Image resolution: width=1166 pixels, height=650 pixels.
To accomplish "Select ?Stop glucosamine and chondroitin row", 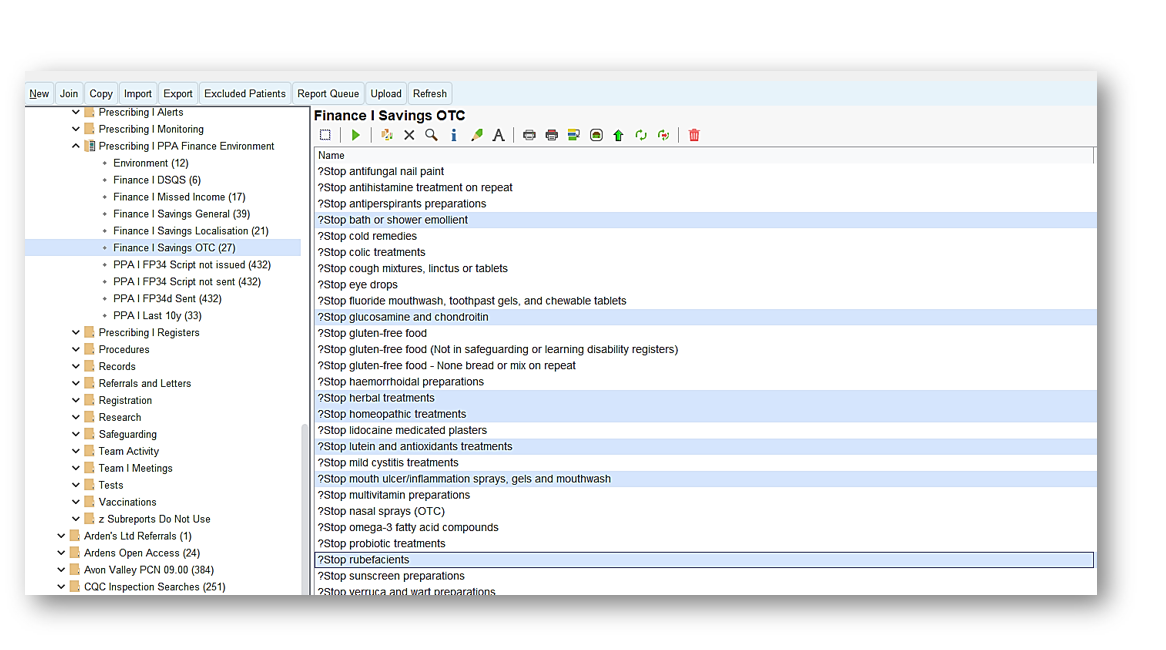I will coord(705,317).
